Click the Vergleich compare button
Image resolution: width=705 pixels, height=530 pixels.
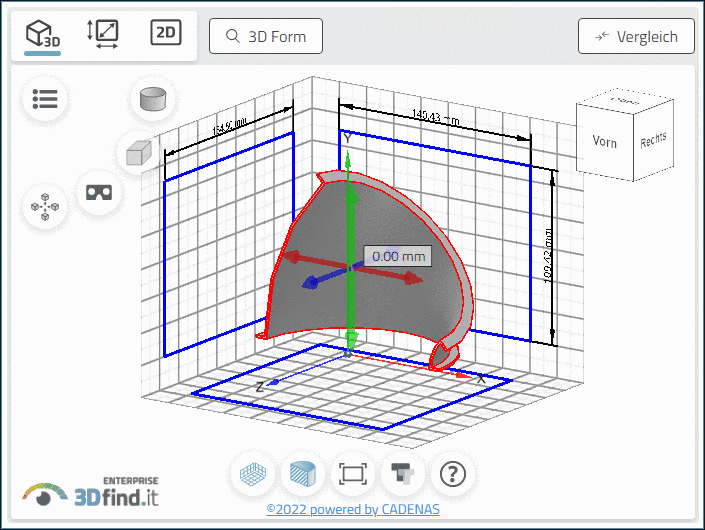point(636,36)
